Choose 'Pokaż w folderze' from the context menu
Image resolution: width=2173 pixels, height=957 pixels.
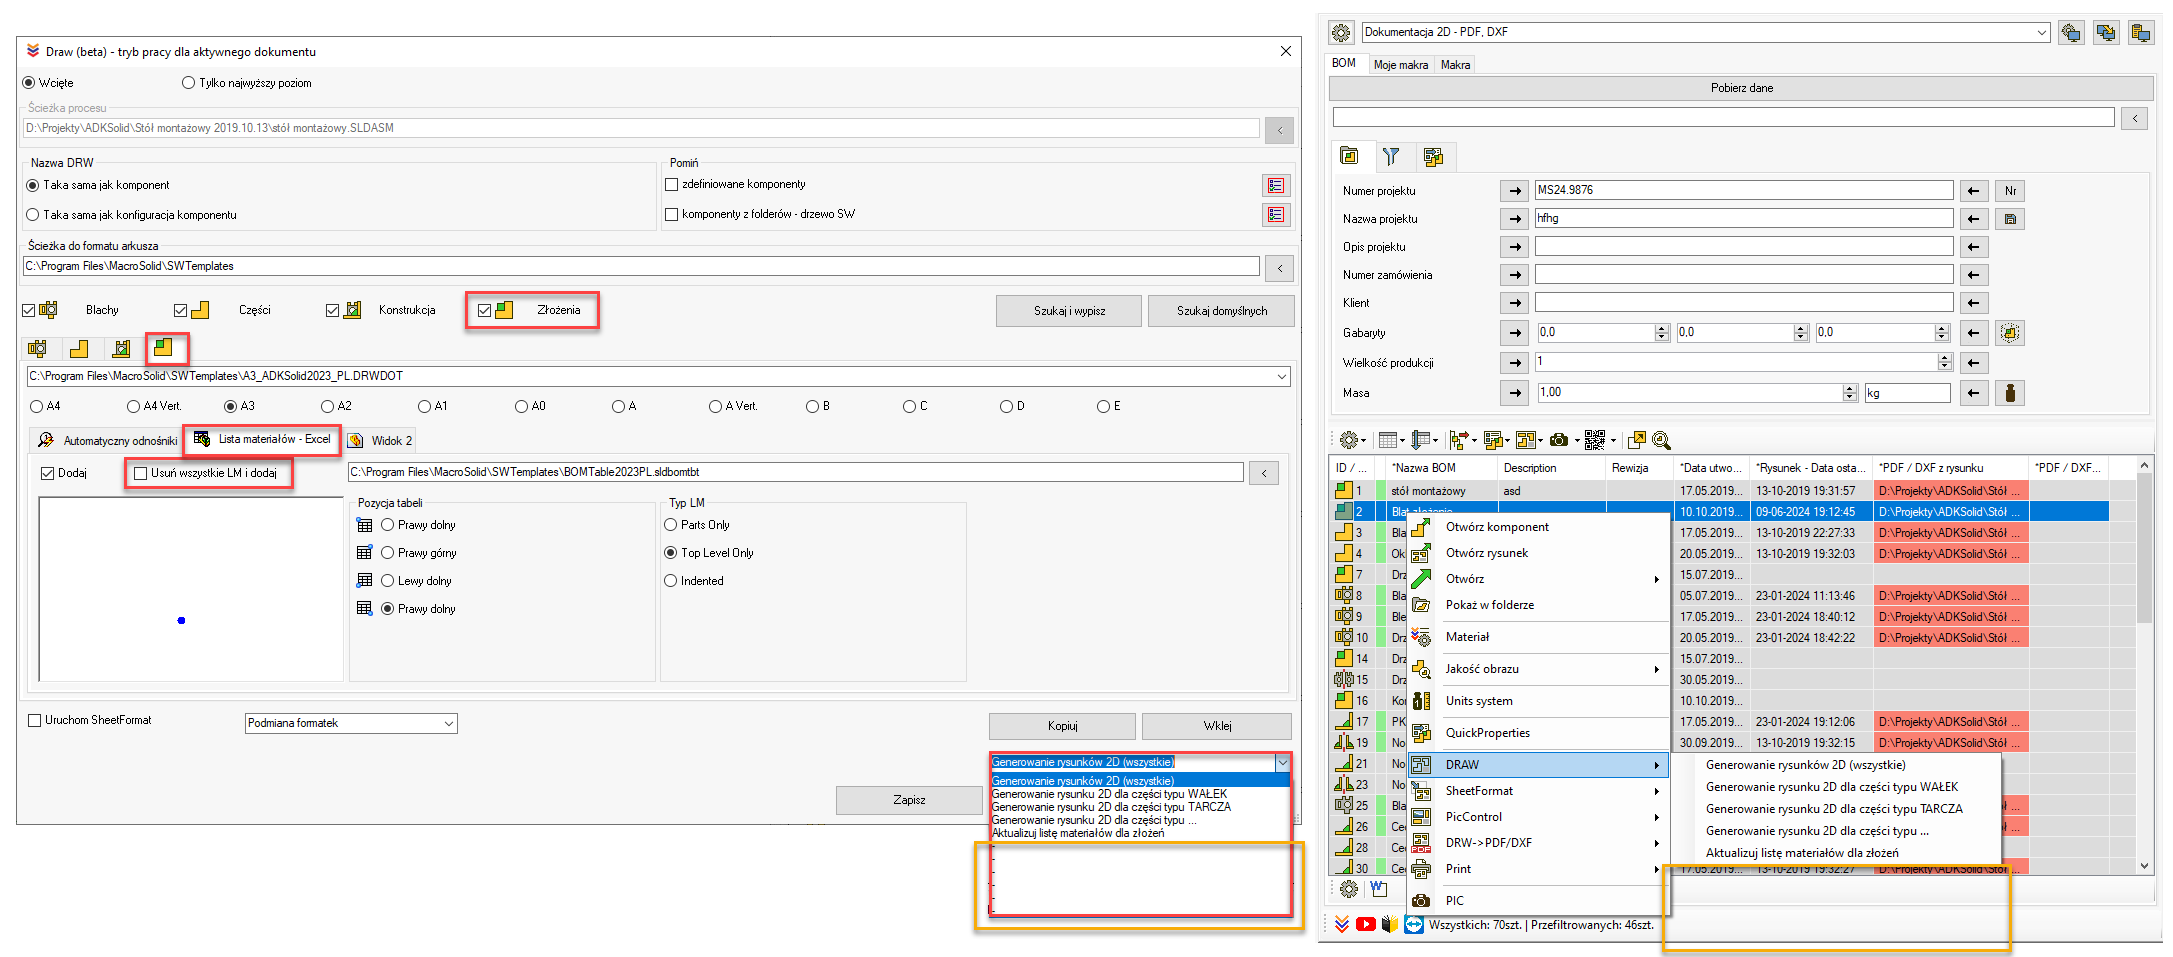pyautogui.click(x=1489, y=605)
